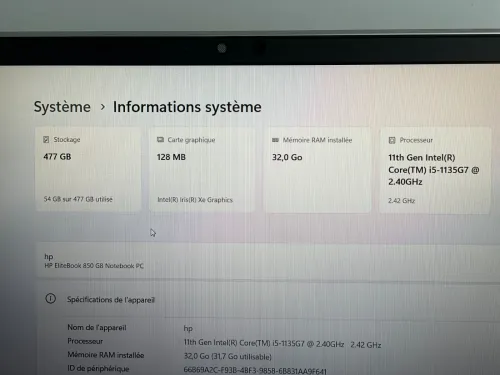
Task: Go back to Système in the breadcrumb
Action: coord(62,107)
